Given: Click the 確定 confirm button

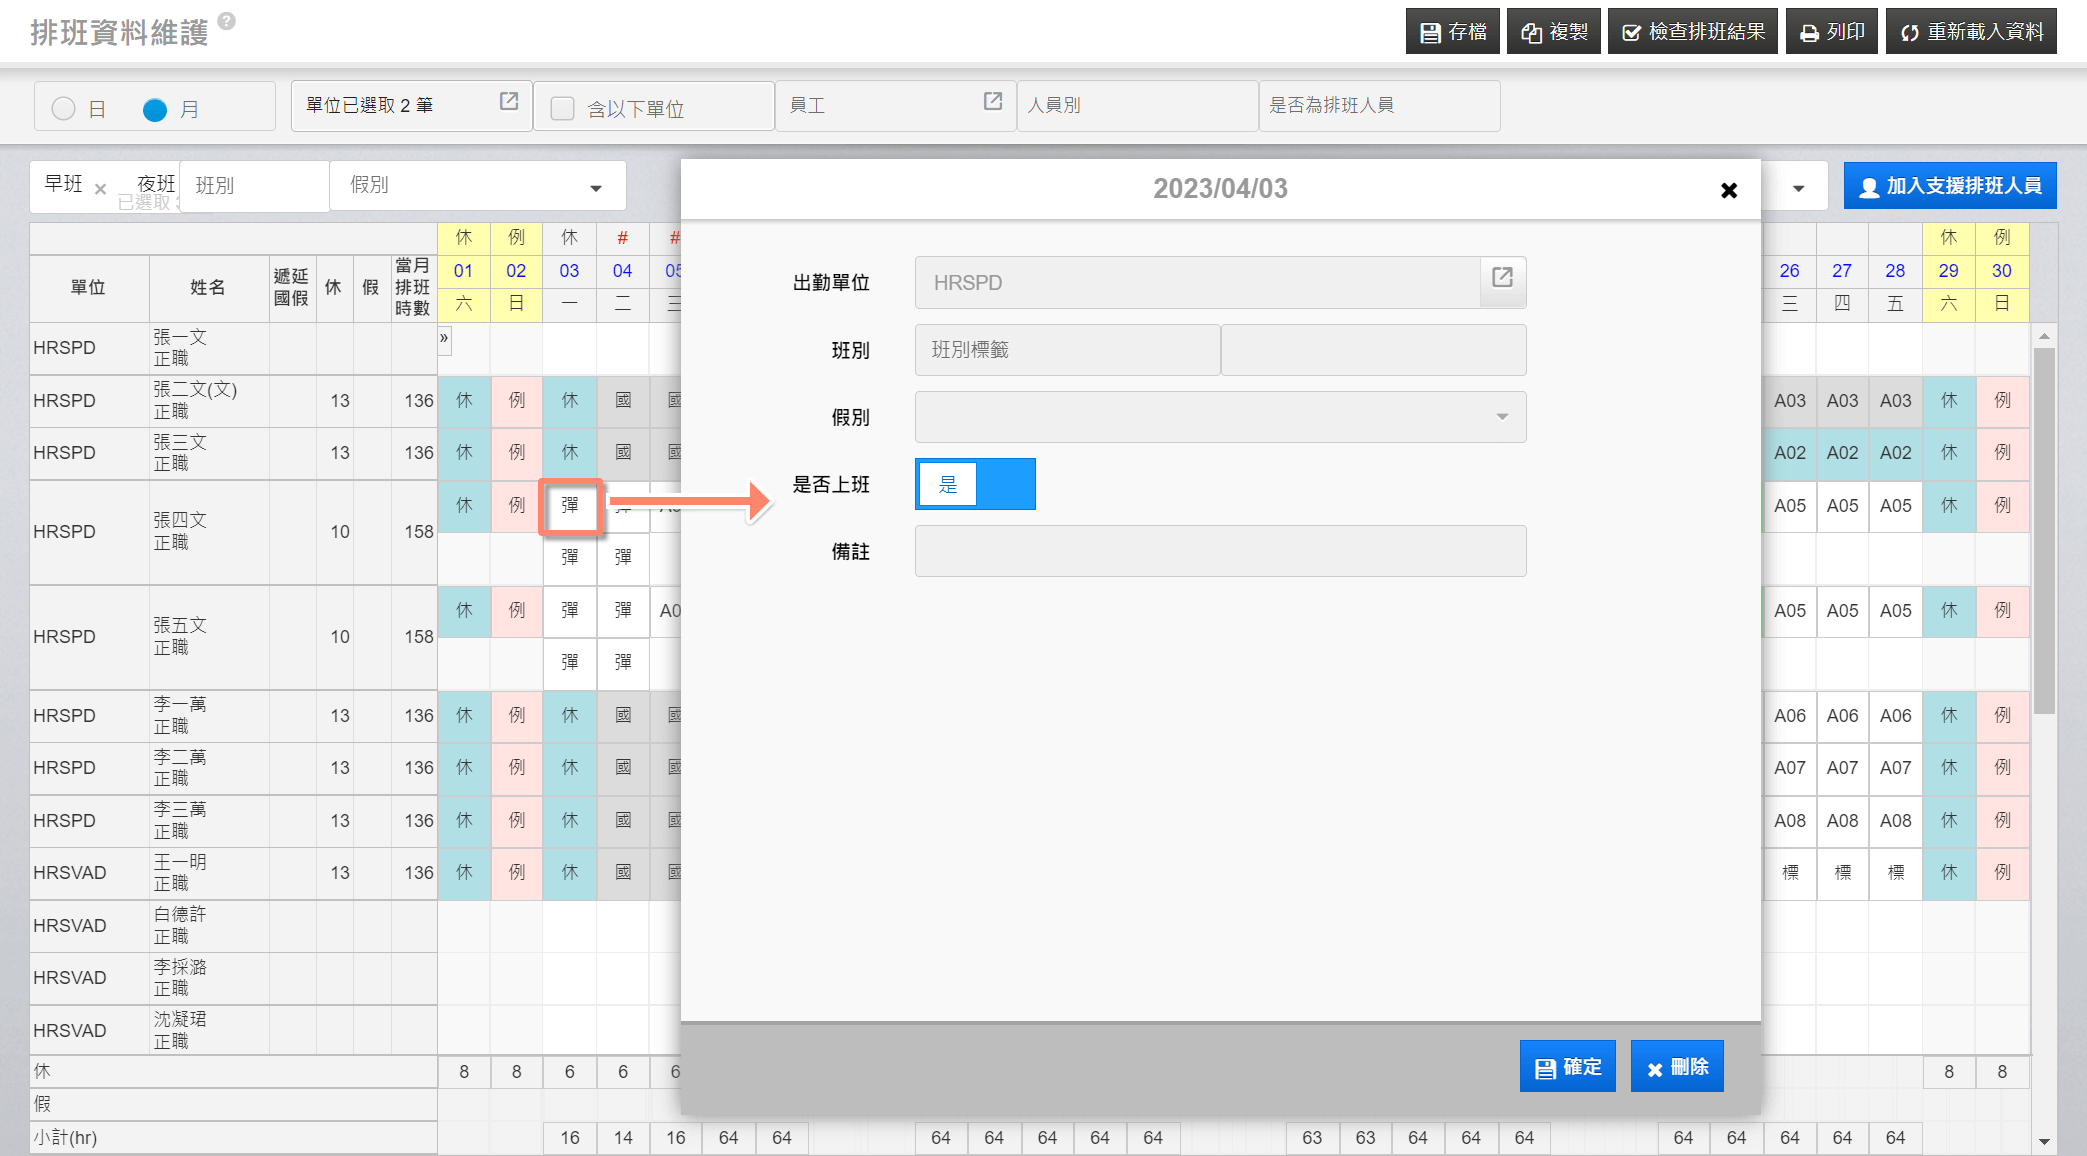Looking at the screenshot, I should (1567, 1067).
